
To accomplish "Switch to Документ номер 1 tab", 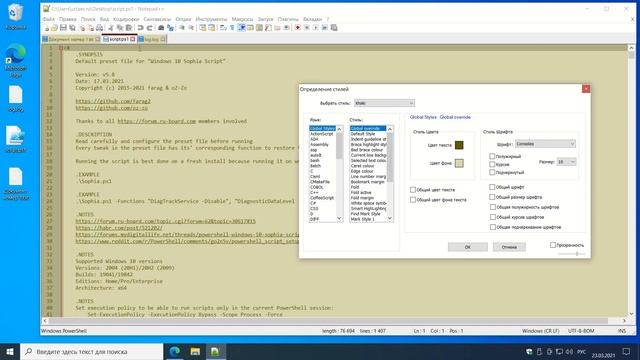I will click(x=71, y=39).
